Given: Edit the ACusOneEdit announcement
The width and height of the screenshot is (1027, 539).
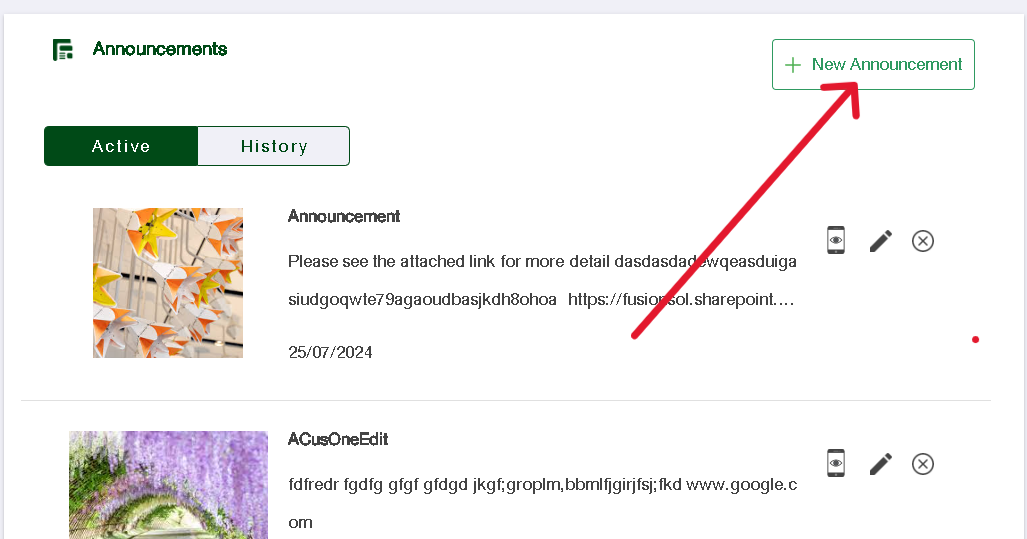Looking at the screenshot, I should pyautogui.click(x=880, y=464).
